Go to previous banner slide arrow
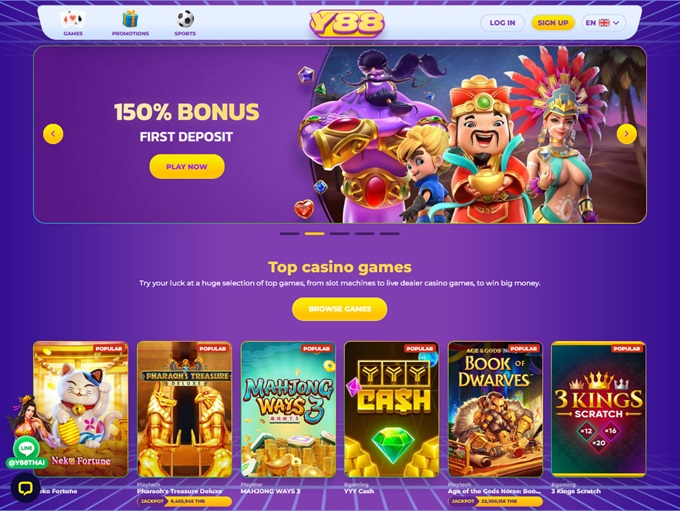The height and width of the screenshot is (511, 680). [x=53, y=134]
